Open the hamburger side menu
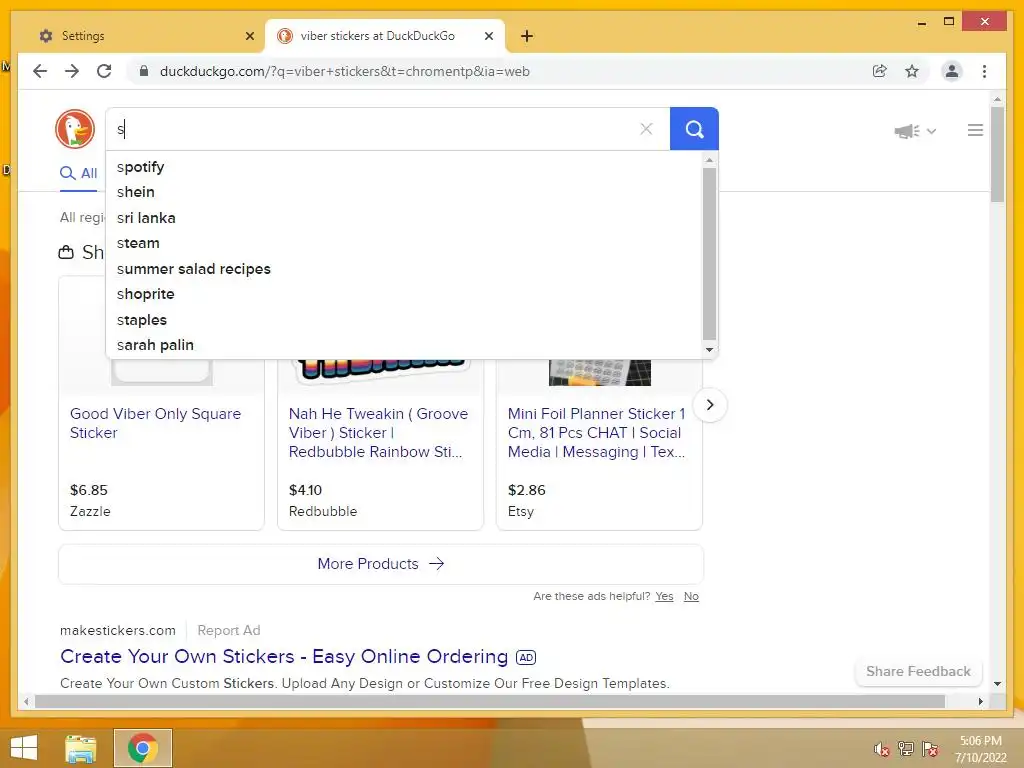The height and width of the screenshot is (768, 1024). (x=975, y=130)
